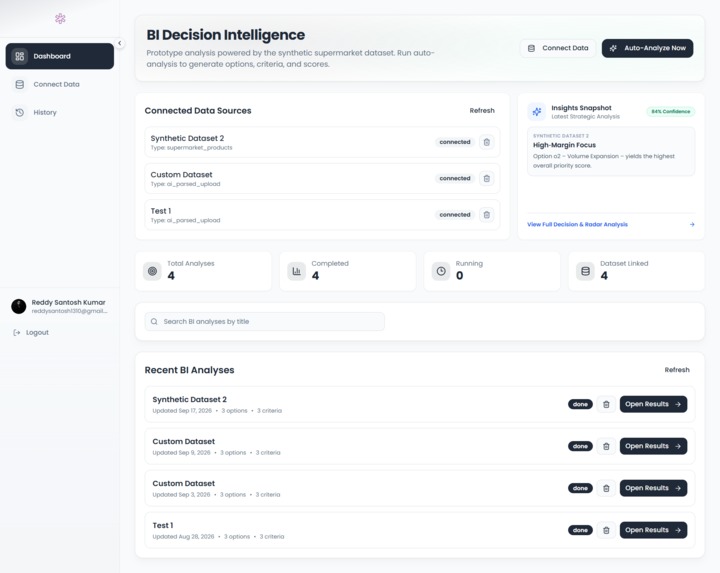Open Connect Data in the sidebar
720x573 pixels.
[x=60, y=84]
